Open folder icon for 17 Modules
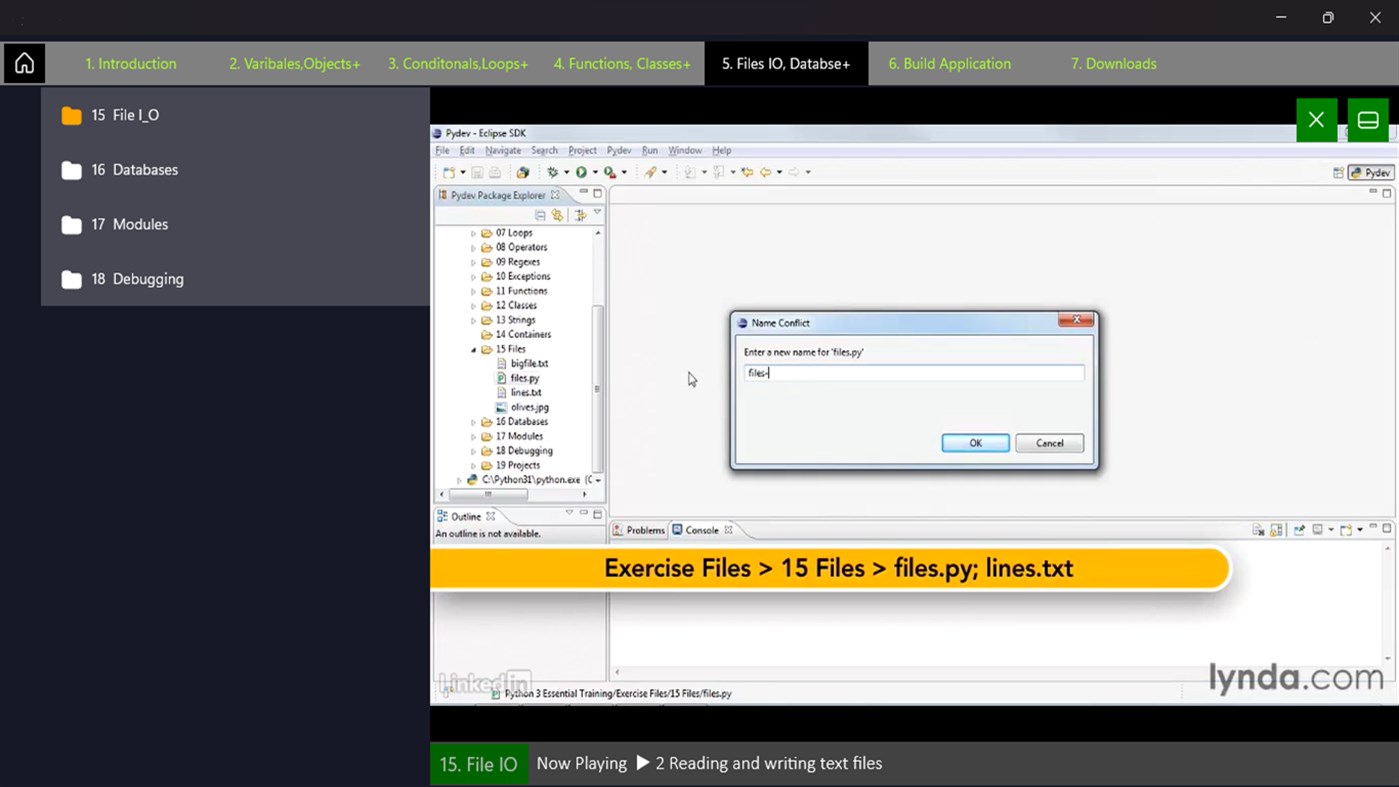The width and height of the screenshot is (1399, 787). click(x=71, y=225)
